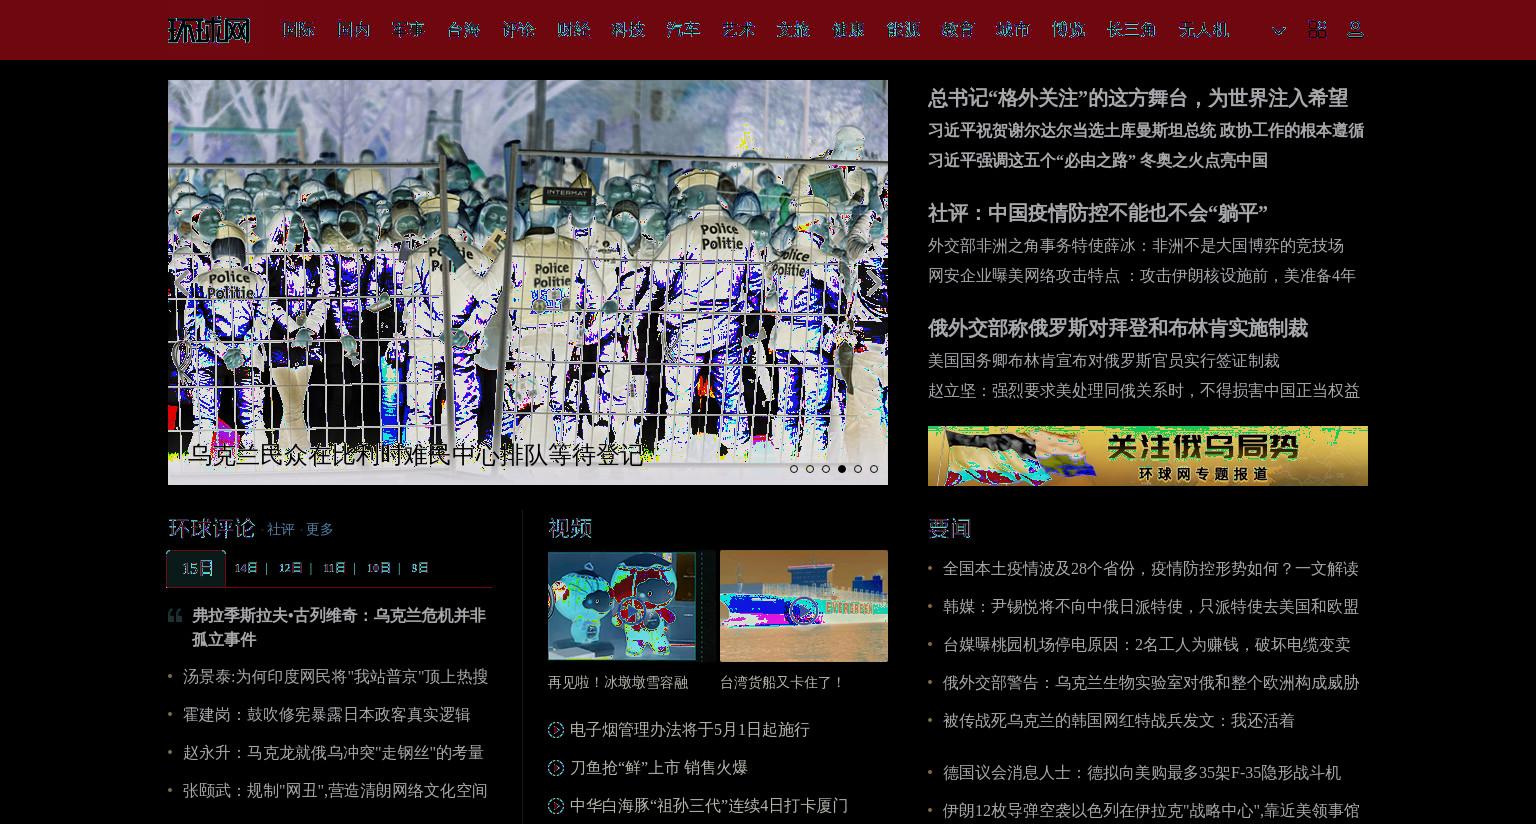Open 被传战死乌克兰的韩国网红 news item
The image size is (1536, 824).
point(1119,721)
